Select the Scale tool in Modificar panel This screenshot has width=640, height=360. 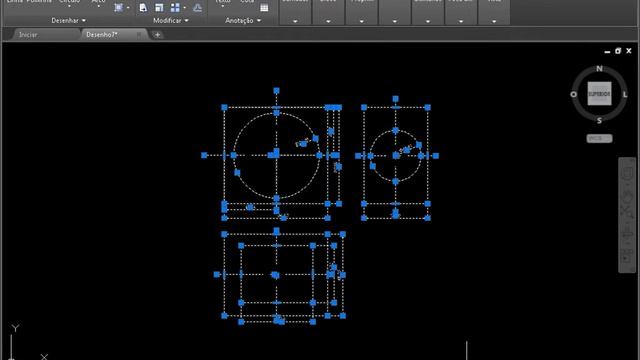pos(159,7)
